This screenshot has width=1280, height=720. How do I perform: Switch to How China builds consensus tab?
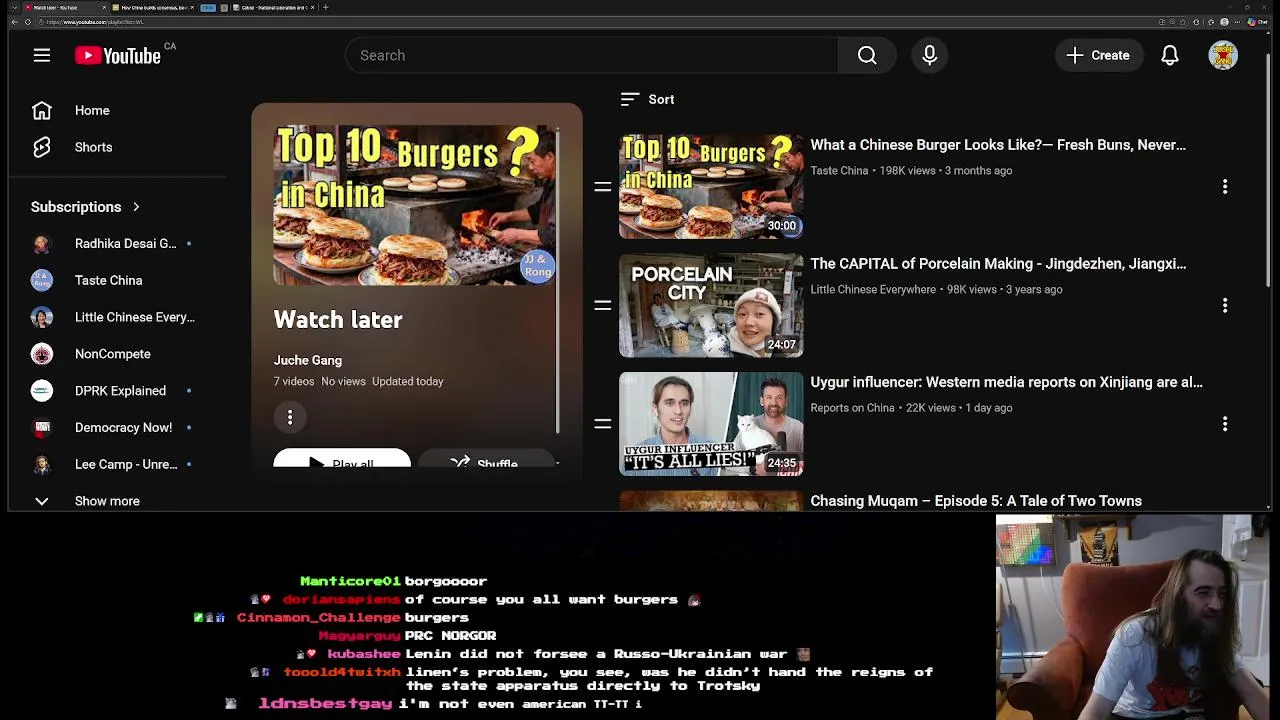(x=153, y=7)
